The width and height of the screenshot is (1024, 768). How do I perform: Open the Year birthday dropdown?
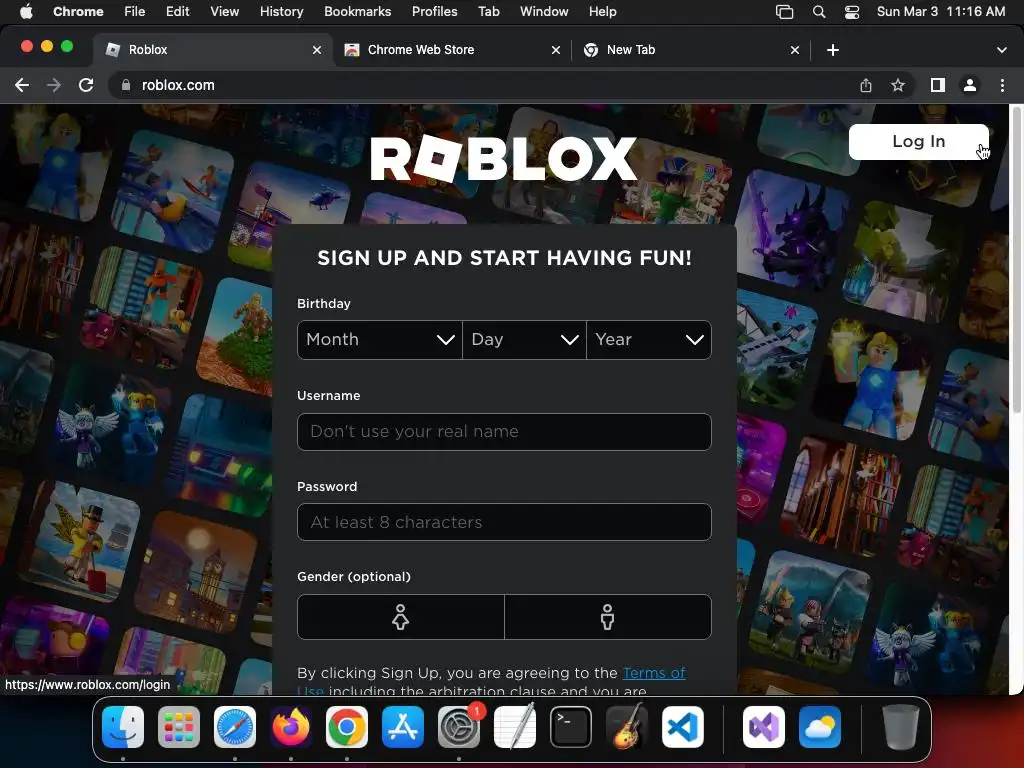click(x=649, y=340)
